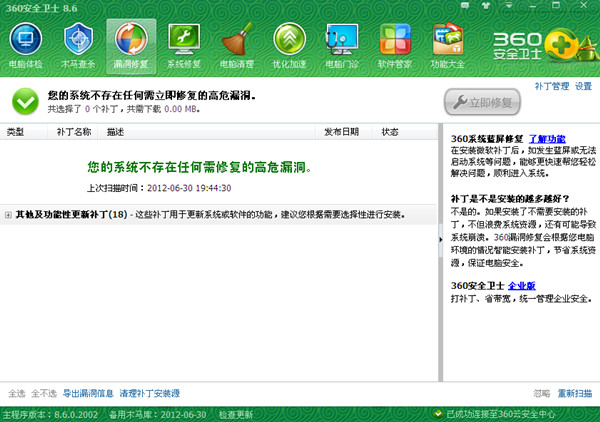Open the 补丁管理 patch management link
Viewport: 600px width, 422px height.
coord(551,86)
